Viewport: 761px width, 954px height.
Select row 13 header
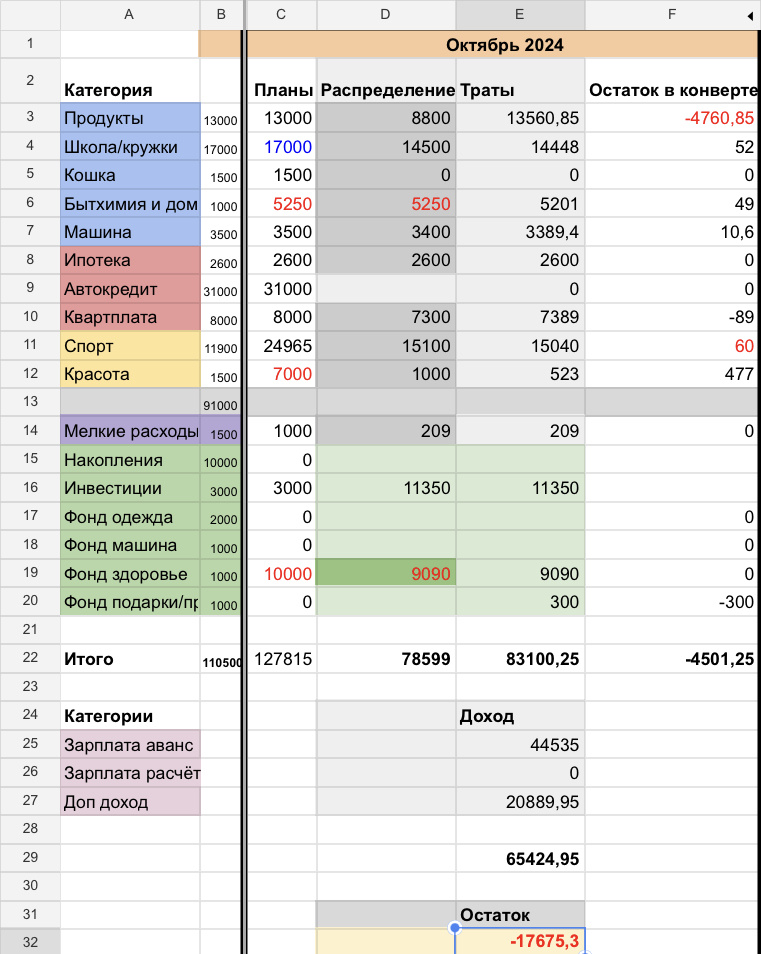(x=30, y=402)
